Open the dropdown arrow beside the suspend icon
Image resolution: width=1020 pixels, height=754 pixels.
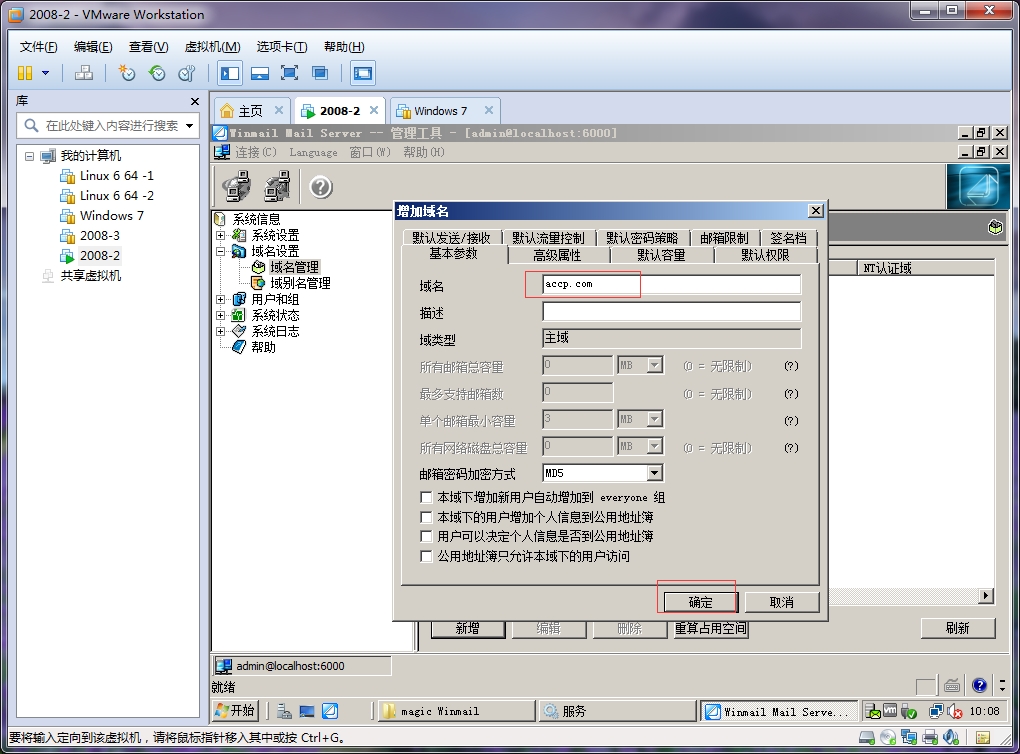pos(46,73)
